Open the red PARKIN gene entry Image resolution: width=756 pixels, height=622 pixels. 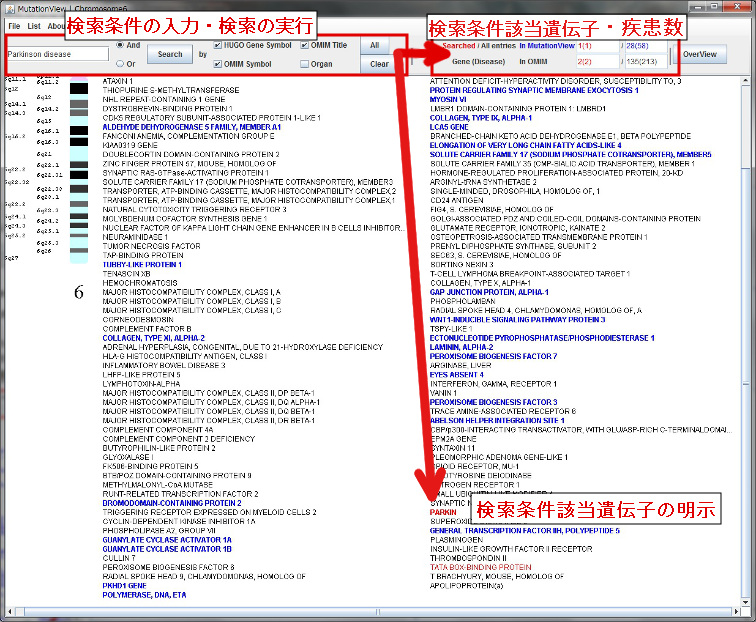click(442, 511)
